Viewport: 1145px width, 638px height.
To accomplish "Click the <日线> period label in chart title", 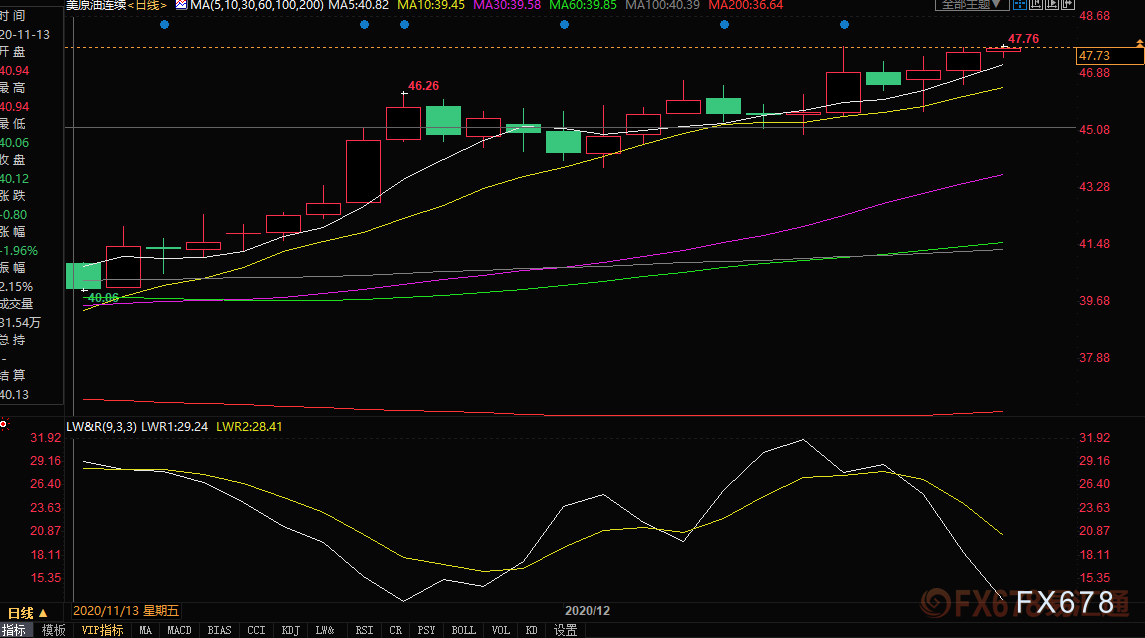I will point(148,5).
